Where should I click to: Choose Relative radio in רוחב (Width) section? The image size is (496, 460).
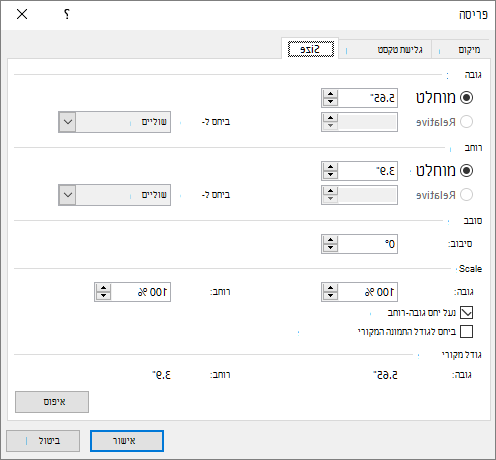[466, 195]
